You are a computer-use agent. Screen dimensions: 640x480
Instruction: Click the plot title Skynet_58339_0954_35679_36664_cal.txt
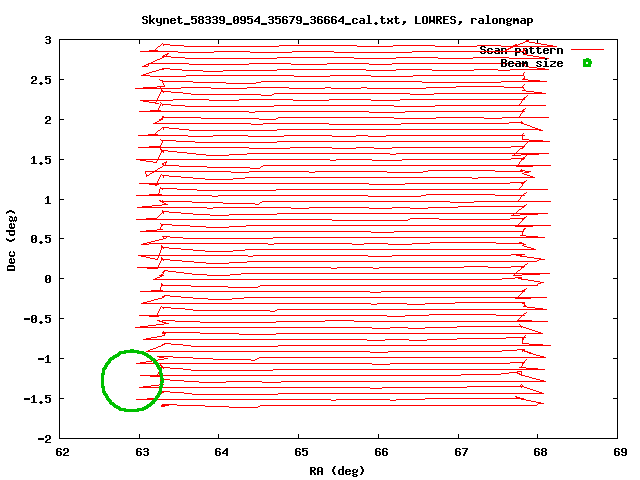(x=338, y=20)
